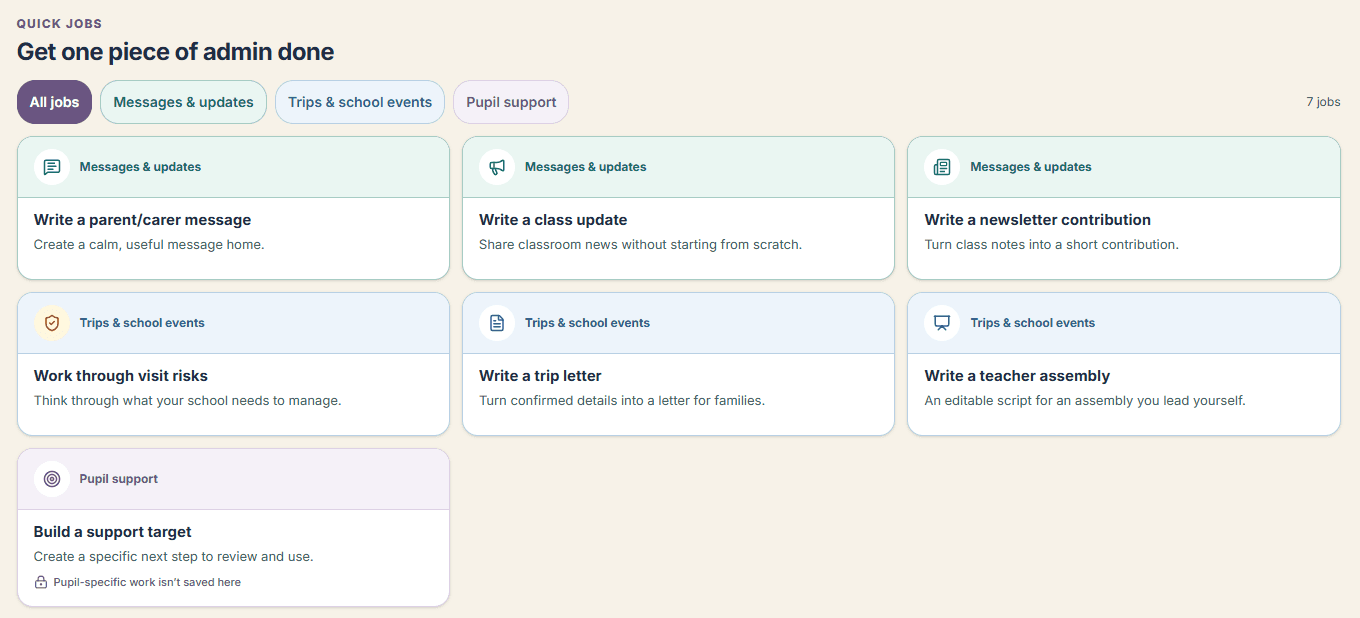Show only Pupil support jobs

click(x=511, y=102)
